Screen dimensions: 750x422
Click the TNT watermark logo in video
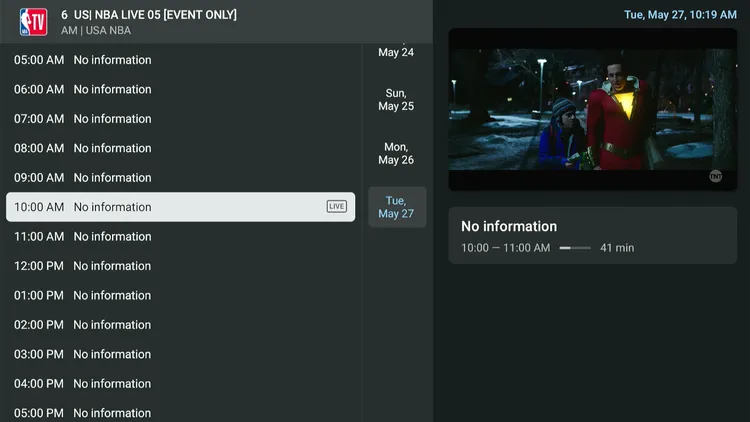pyautogui.click(x=716, y=177)
